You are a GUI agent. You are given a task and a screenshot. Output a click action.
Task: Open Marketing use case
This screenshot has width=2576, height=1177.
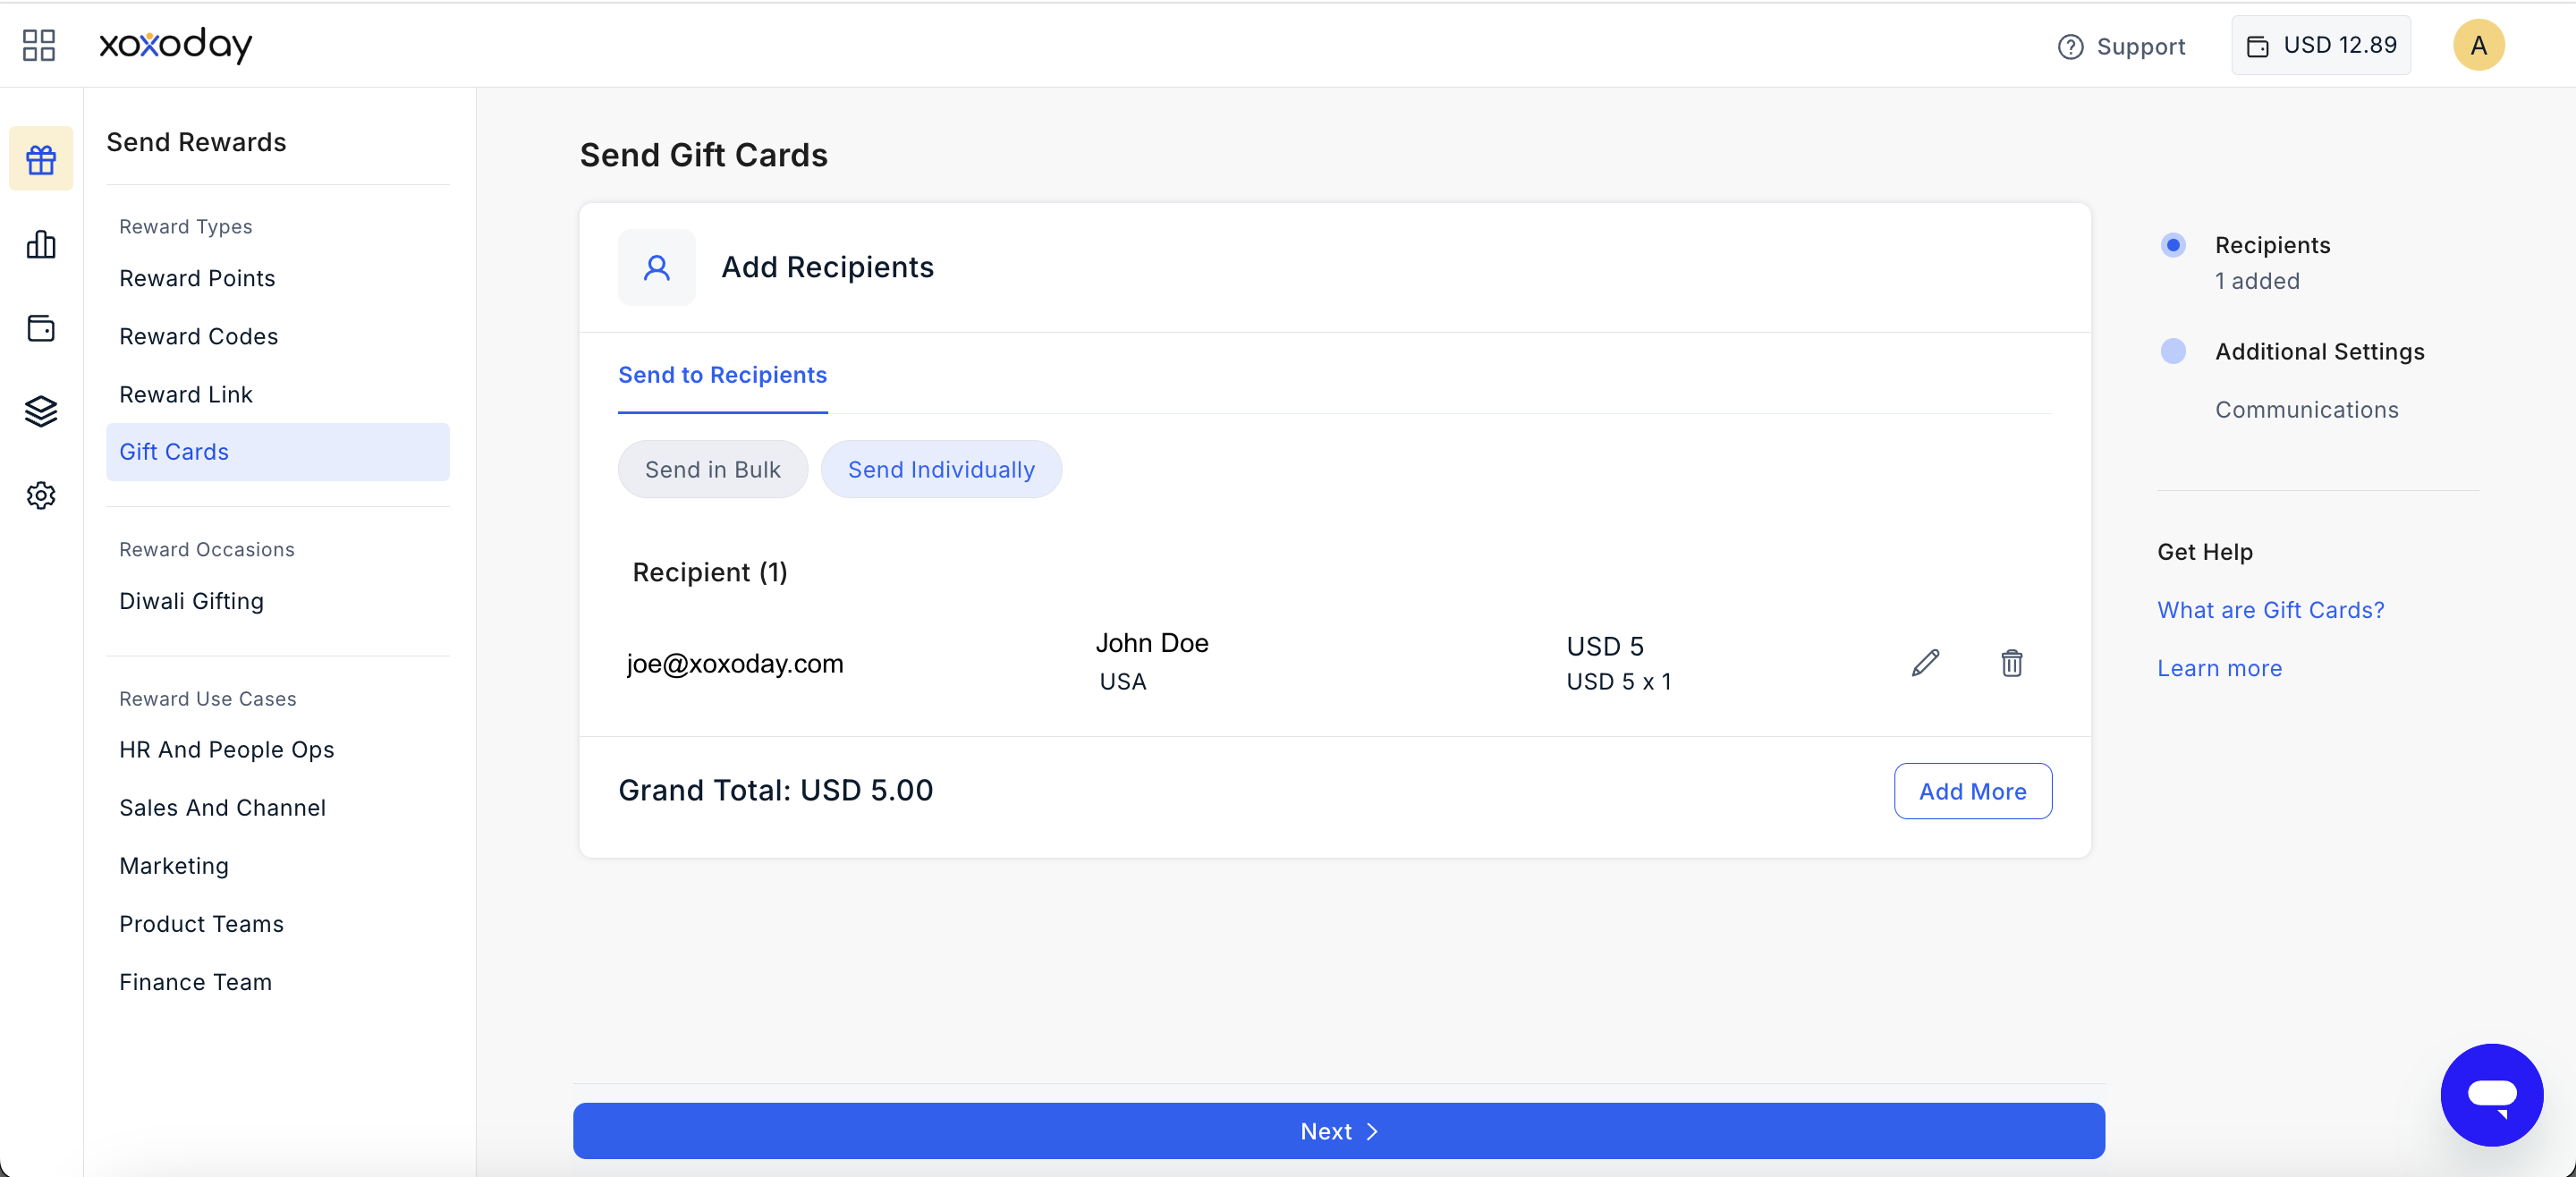tap(174, 865)
